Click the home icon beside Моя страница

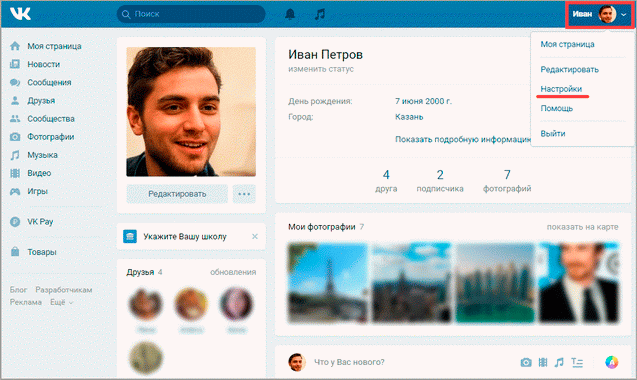click(x=15, y=46)
